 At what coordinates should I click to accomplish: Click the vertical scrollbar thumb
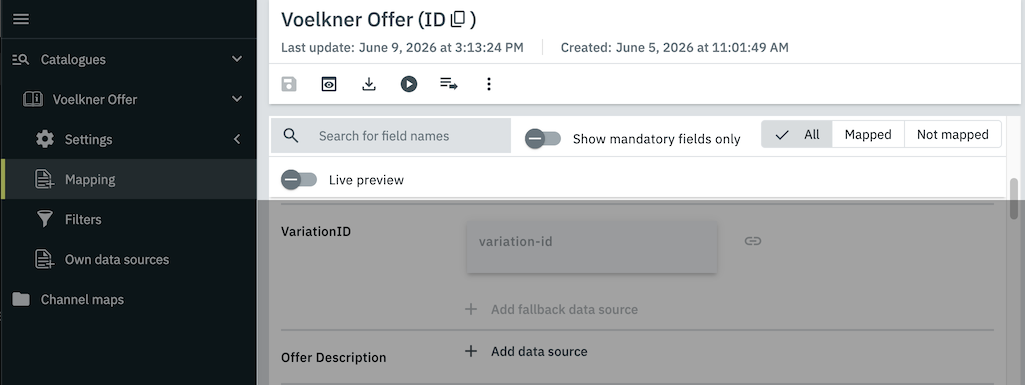click(1014, 199)
